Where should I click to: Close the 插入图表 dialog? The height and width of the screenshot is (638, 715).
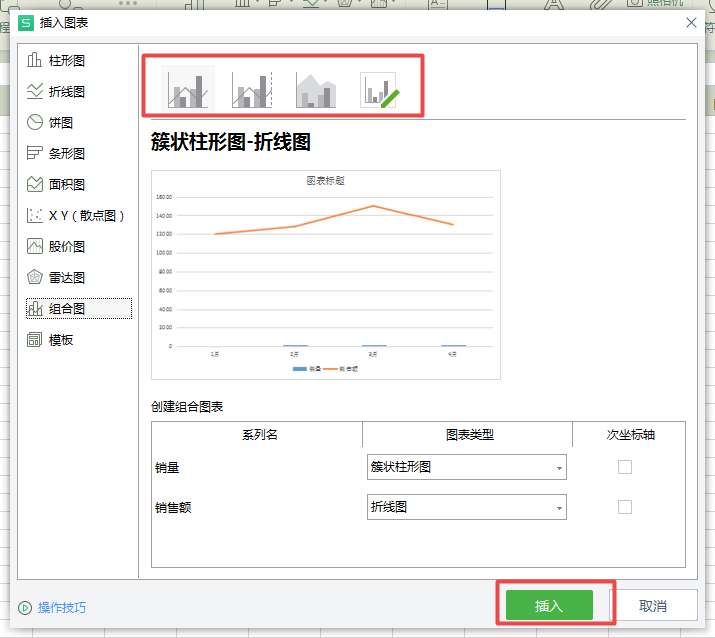pyautogui.click(x=690, y=22)
